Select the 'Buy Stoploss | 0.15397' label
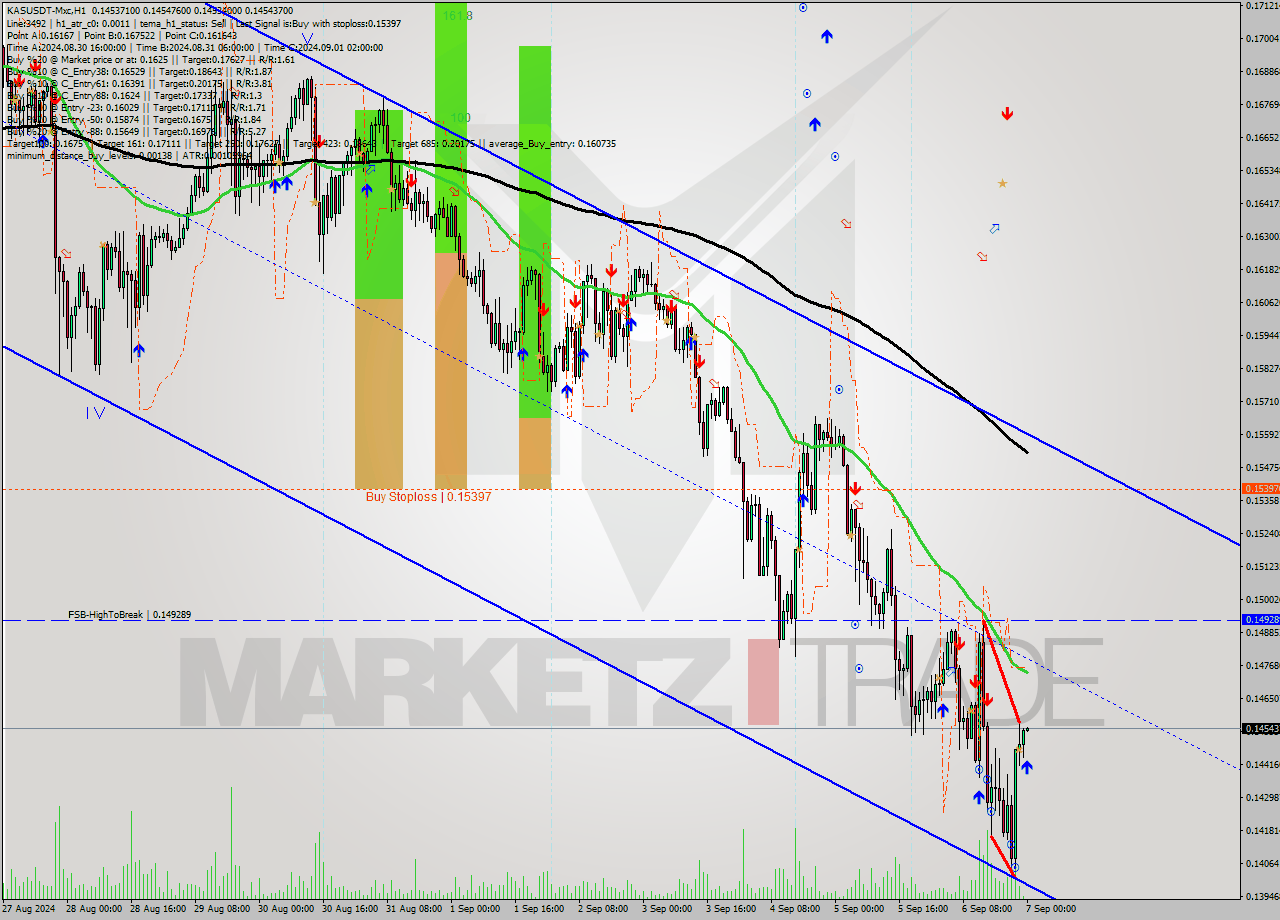Viewport: 1280px width, 920px height. click(428, 496)
